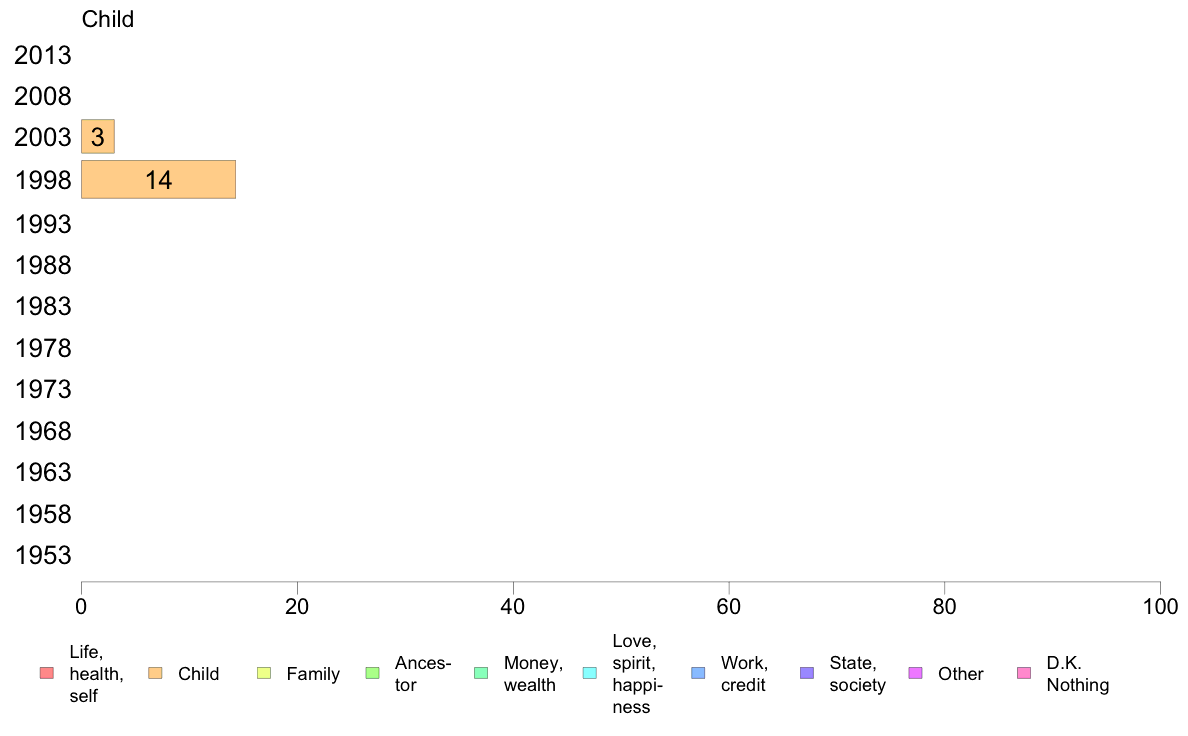Click the purple State, society swatch
1188x736 pixels.
[x=807, y=673]
